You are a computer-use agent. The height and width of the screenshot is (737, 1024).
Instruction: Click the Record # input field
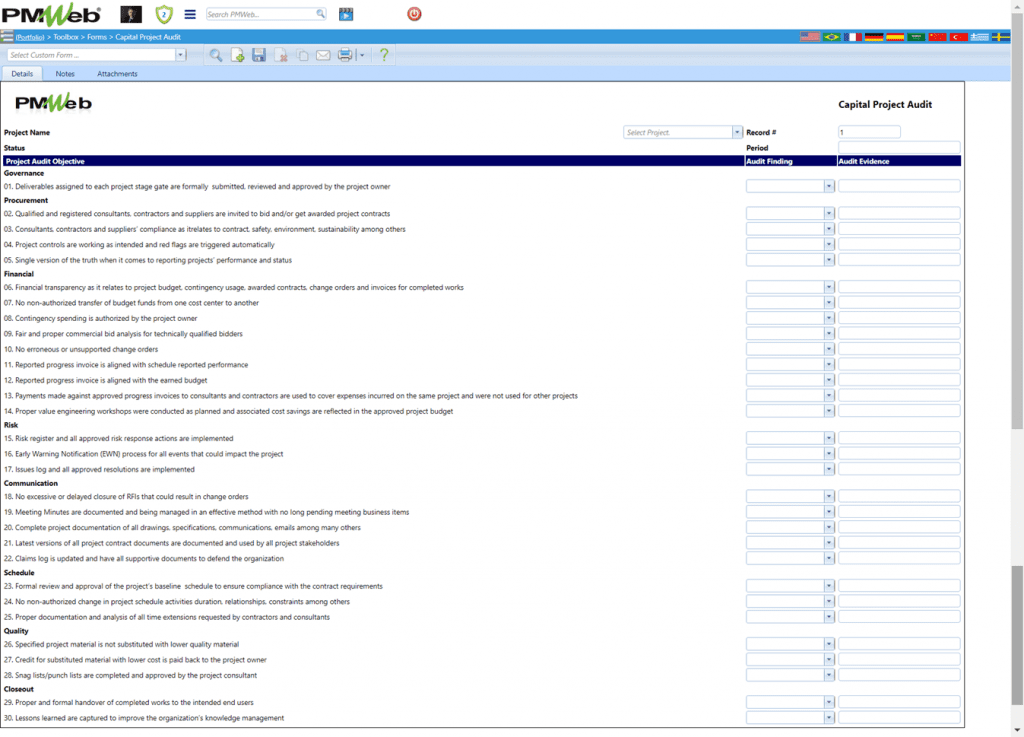[869, 133]
